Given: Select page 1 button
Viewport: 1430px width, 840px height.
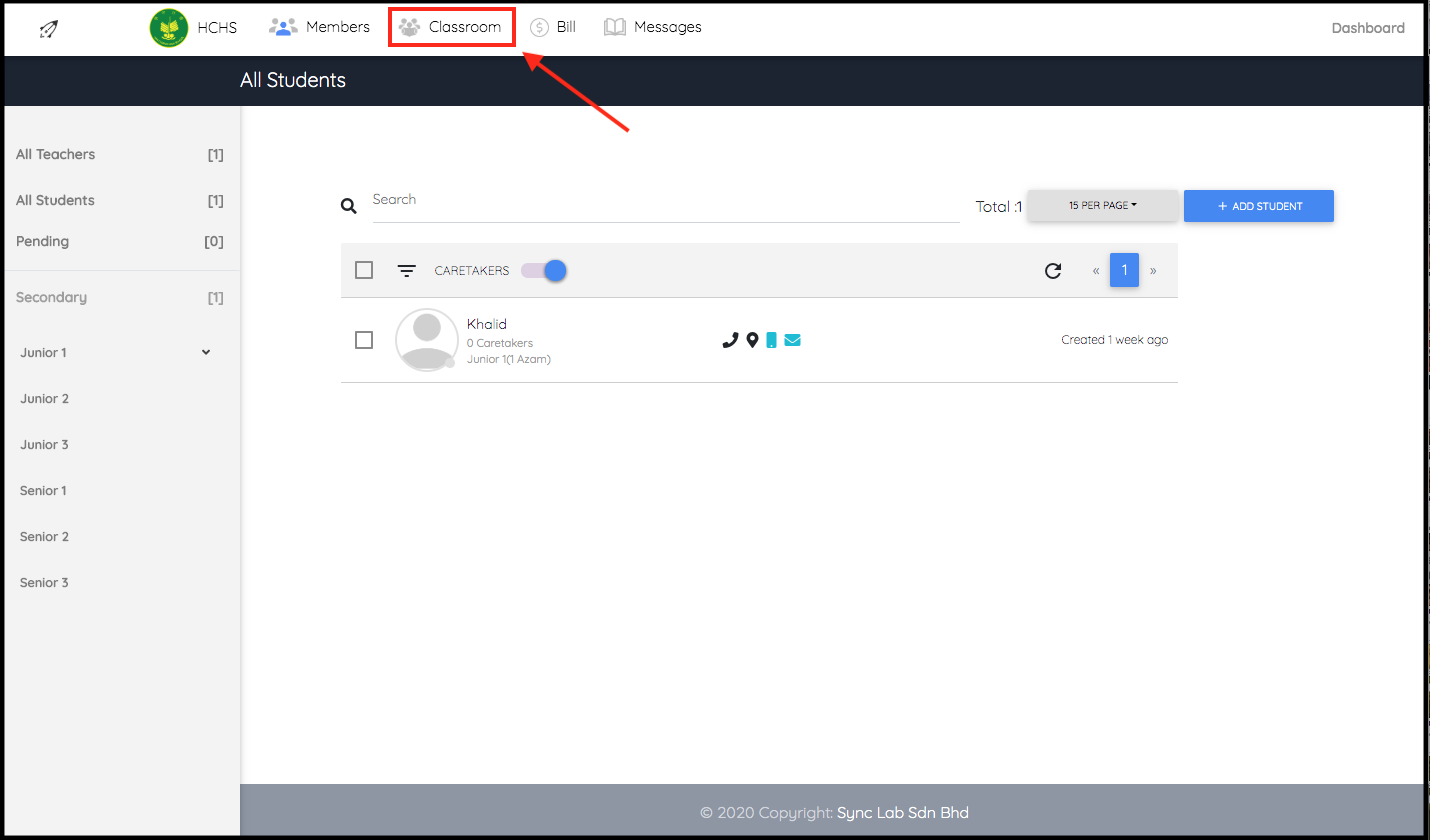Looking at the screenshot, I should pos(1124,270).
